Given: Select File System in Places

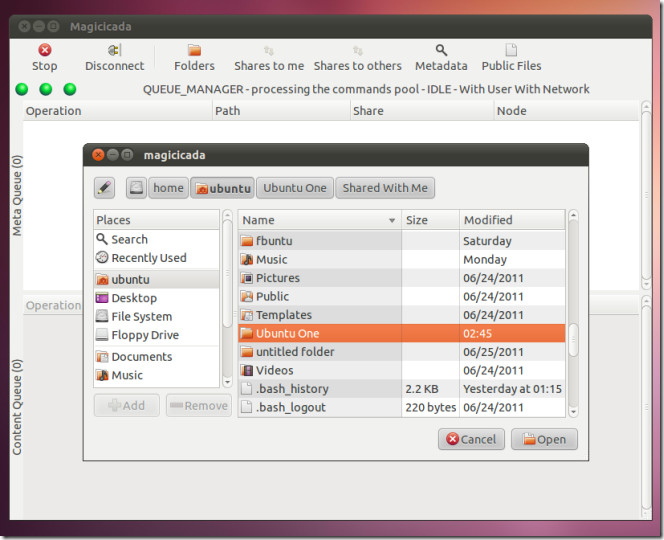Looking at the screenshot, I should pos(156,316).
